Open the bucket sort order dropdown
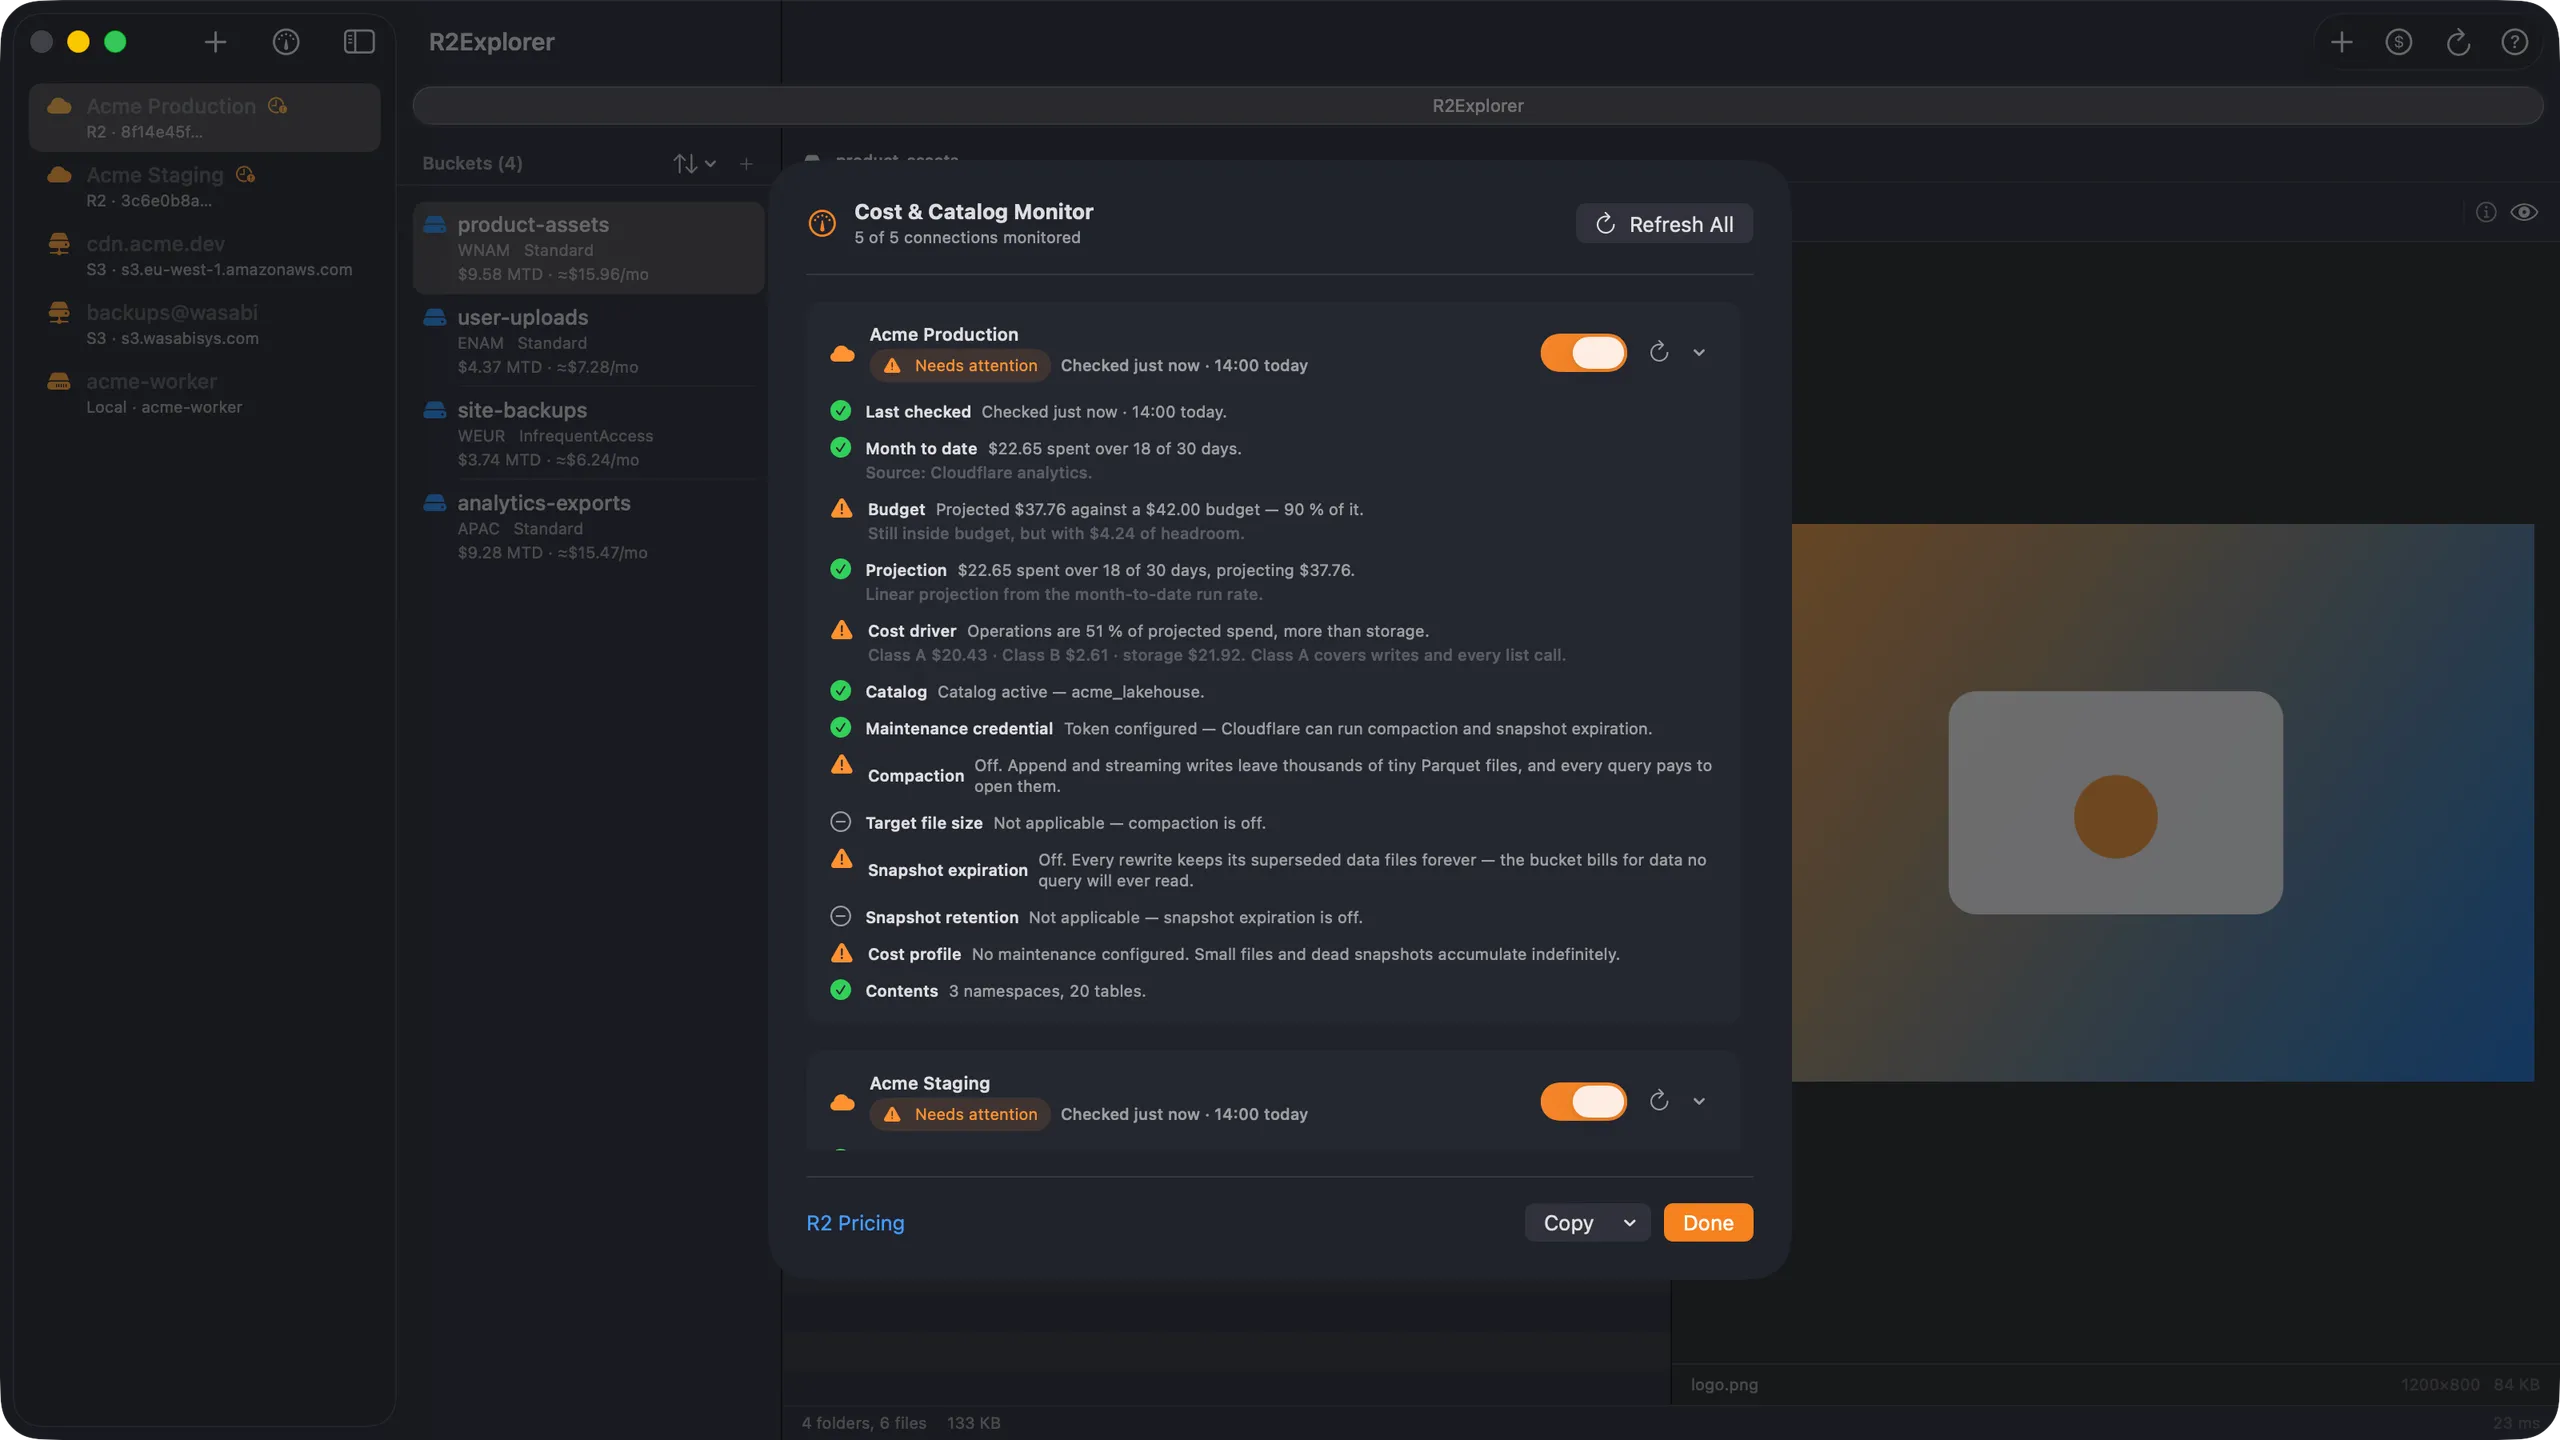The width and height of the screenshot is (2560, 1440). coord(694,164)
